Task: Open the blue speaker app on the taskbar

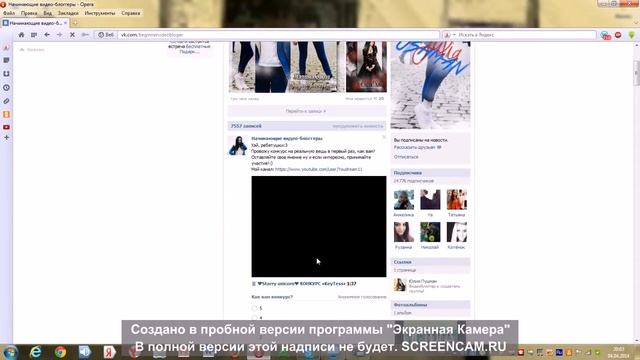Action: 85,352
